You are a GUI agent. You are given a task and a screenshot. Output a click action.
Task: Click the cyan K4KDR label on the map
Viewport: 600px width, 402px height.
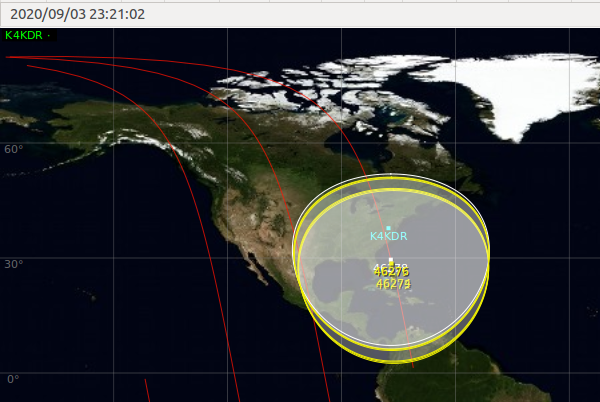pos(388,236)
